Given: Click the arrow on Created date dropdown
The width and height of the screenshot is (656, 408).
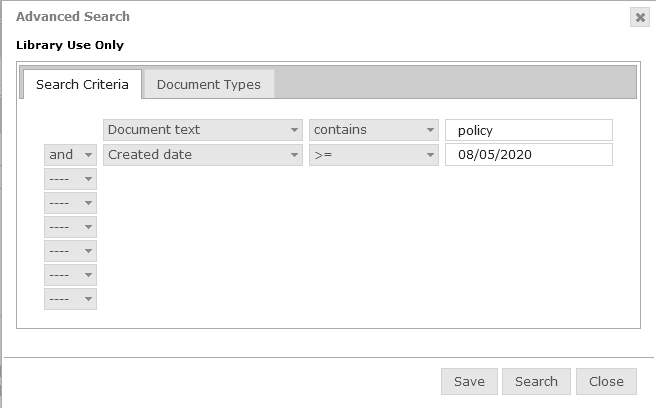Looking at the screenshot, I should (294, 155).
